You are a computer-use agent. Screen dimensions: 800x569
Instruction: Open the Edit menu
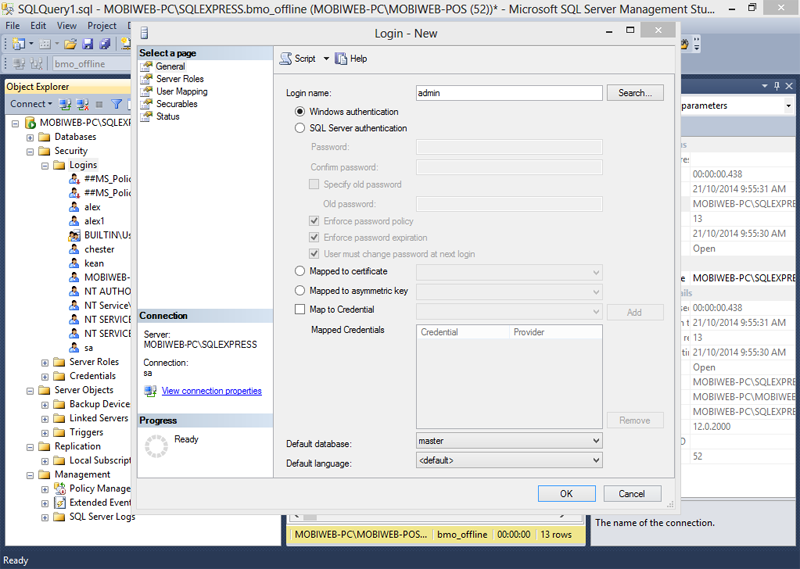[x=38, y=26]
